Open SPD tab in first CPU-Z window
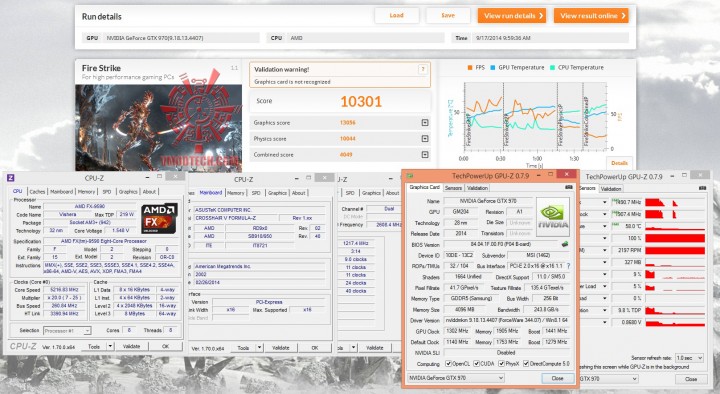The height and width of the screenshot is (394, 720). click(107, 191)
